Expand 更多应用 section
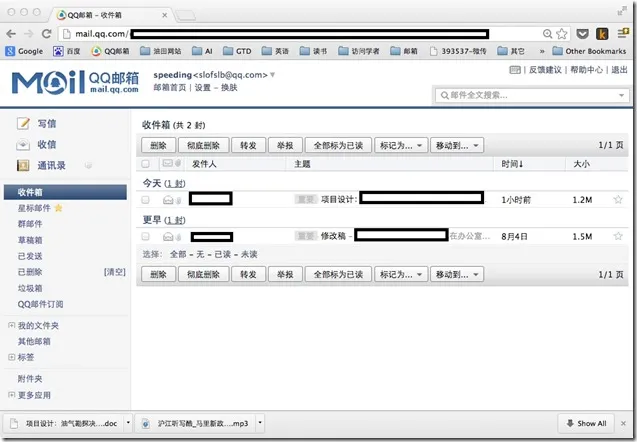Image resolution: width=637 pixels, height=442 pixels. (11, 395)
